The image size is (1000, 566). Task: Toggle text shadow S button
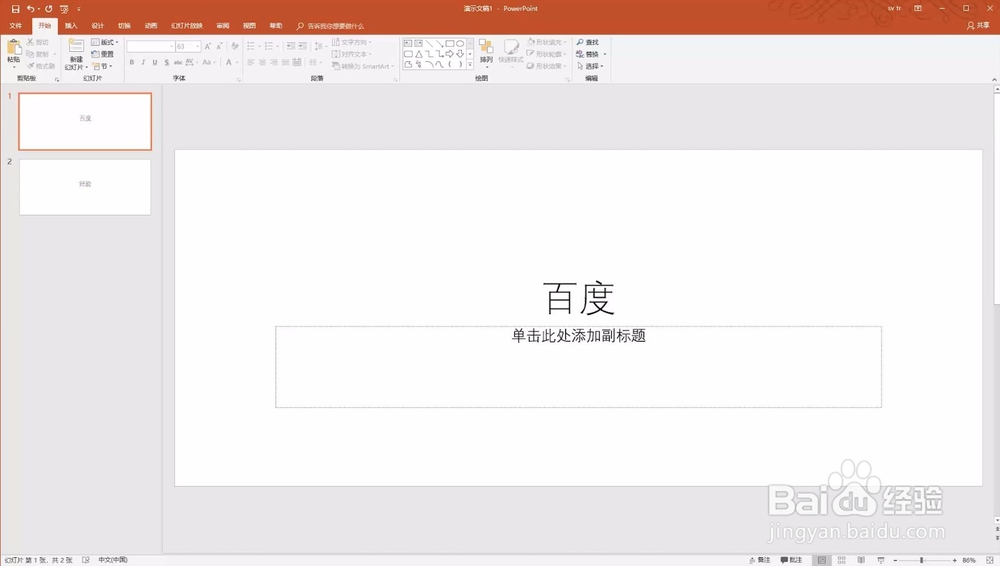(166, 62)
